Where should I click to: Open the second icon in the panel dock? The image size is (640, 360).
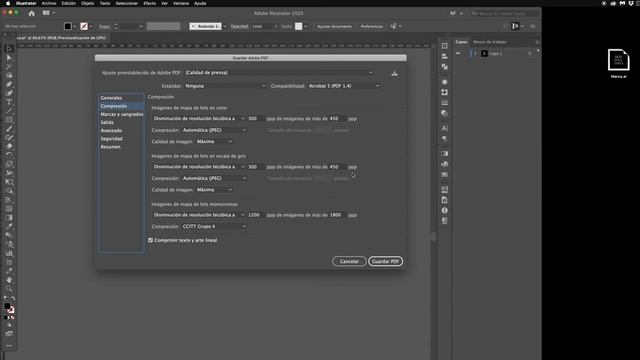[x=444, y=56]
